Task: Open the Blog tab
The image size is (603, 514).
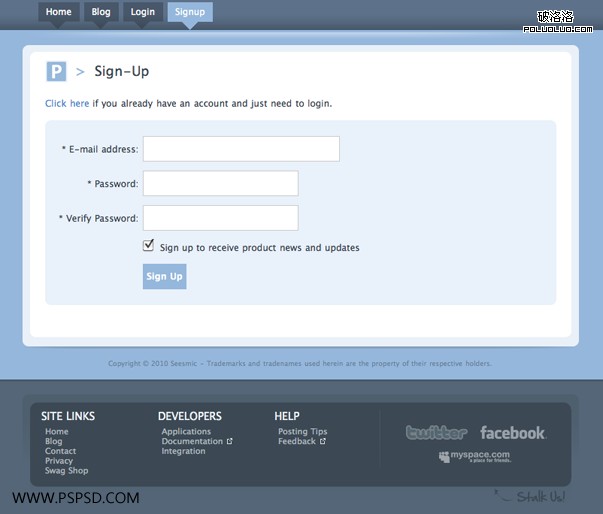Action: pos(101,13)
